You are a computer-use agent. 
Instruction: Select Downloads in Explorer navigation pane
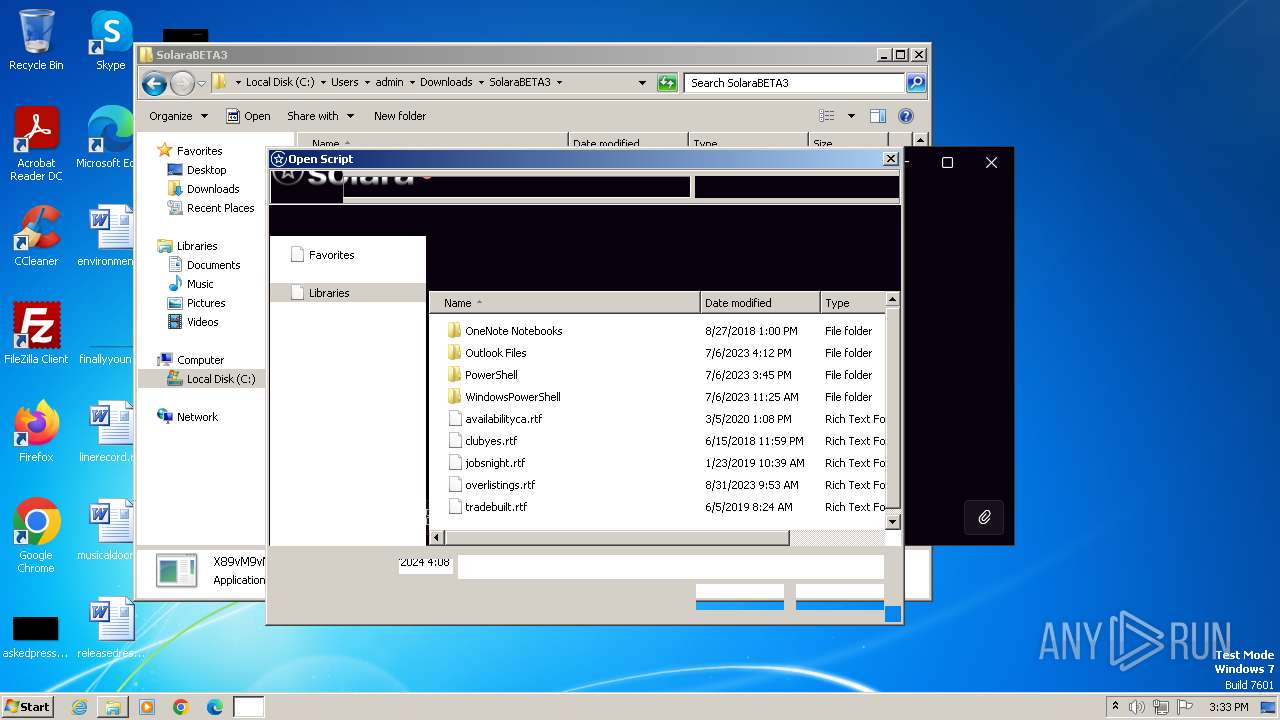213,189
